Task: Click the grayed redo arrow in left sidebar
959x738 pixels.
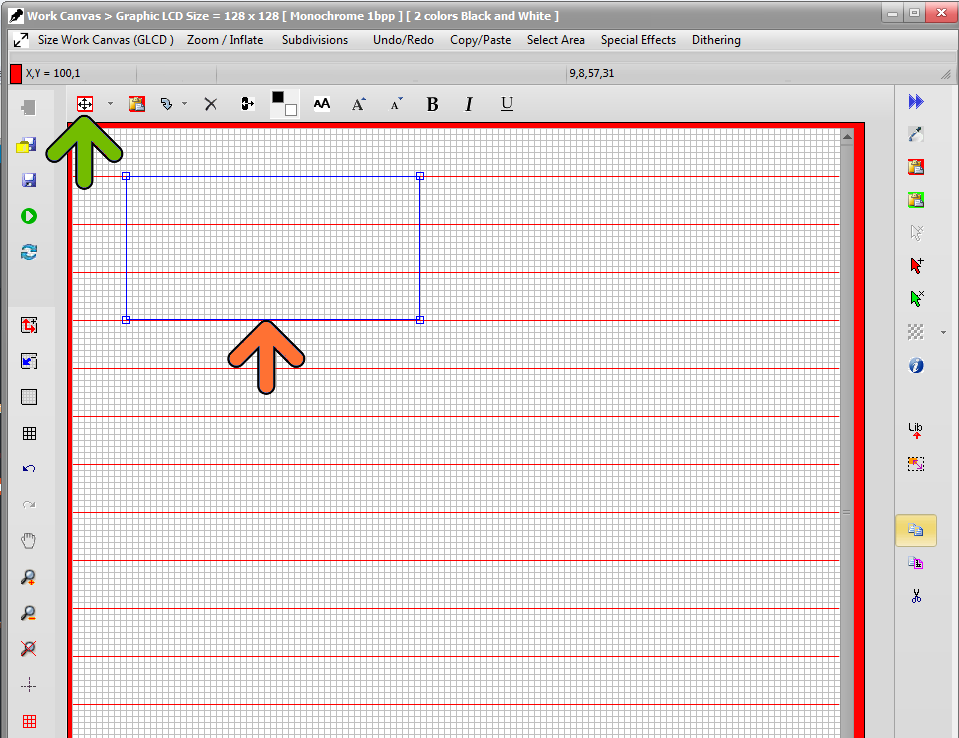Action: pos(29,505)
